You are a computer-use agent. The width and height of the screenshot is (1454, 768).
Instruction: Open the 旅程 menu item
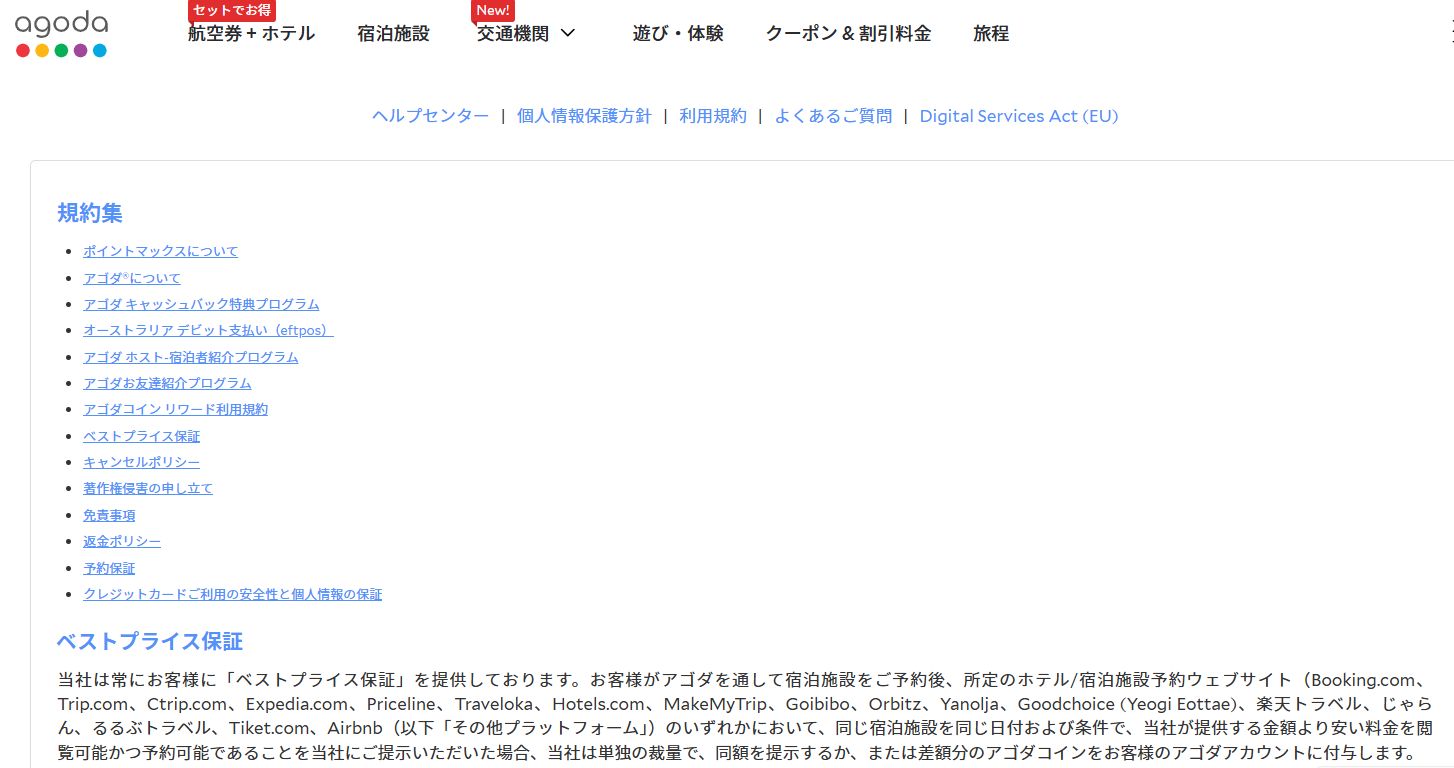tap(991, 33)
